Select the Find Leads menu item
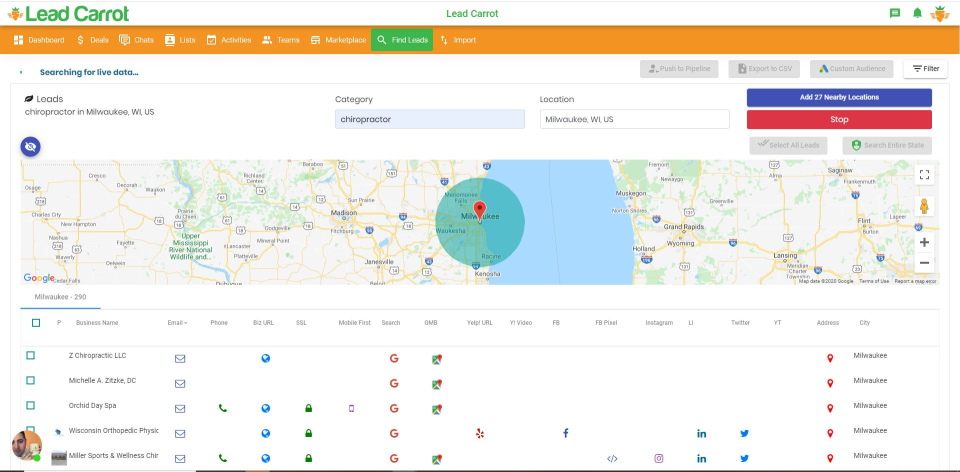The height and width of the screenshot is (472, 960). (402, 40)
